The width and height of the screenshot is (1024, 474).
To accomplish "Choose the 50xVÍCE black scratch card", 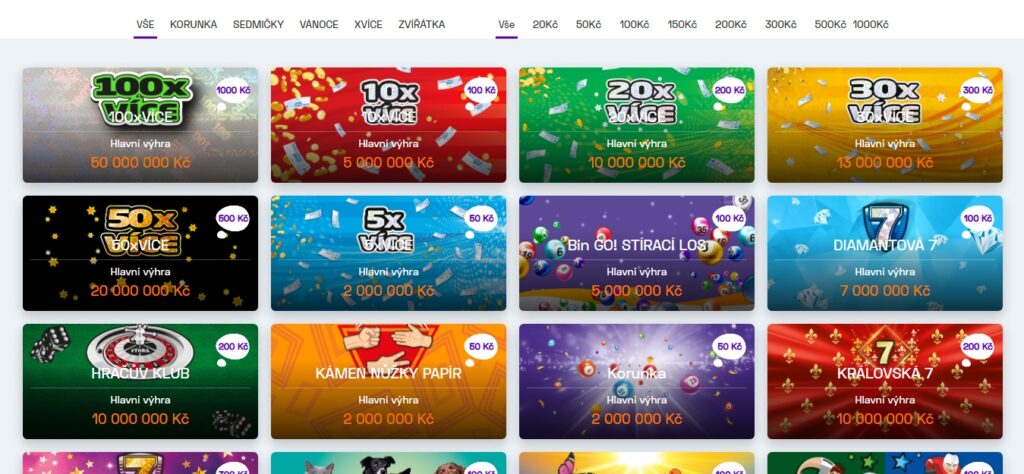I will (x=140, y=253).
